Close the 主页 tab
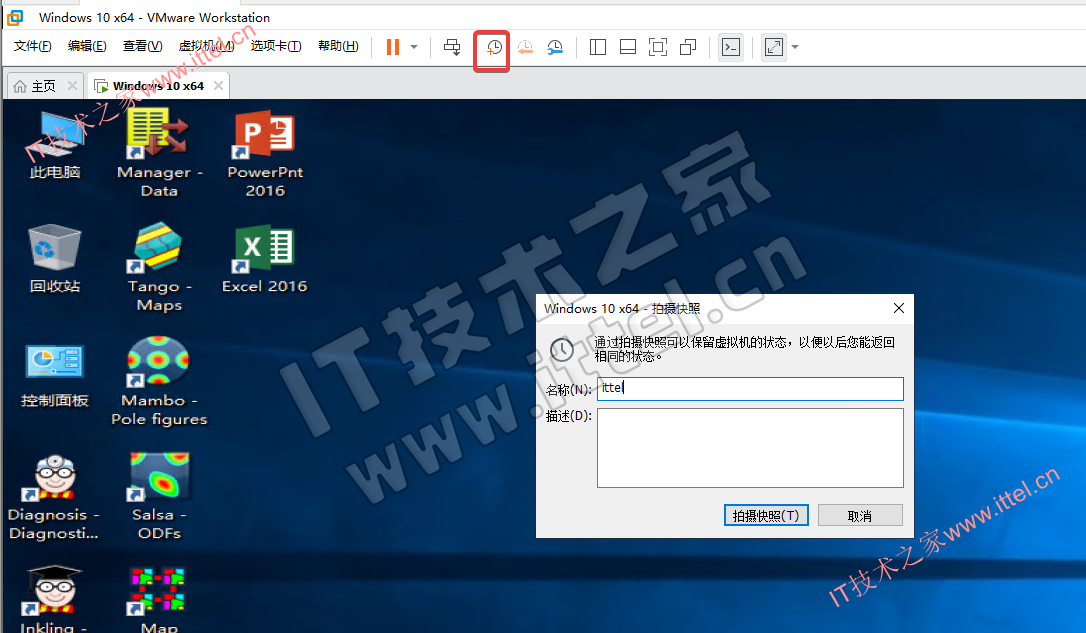This screenshot has width=1086, height=633. pos(72,85)
